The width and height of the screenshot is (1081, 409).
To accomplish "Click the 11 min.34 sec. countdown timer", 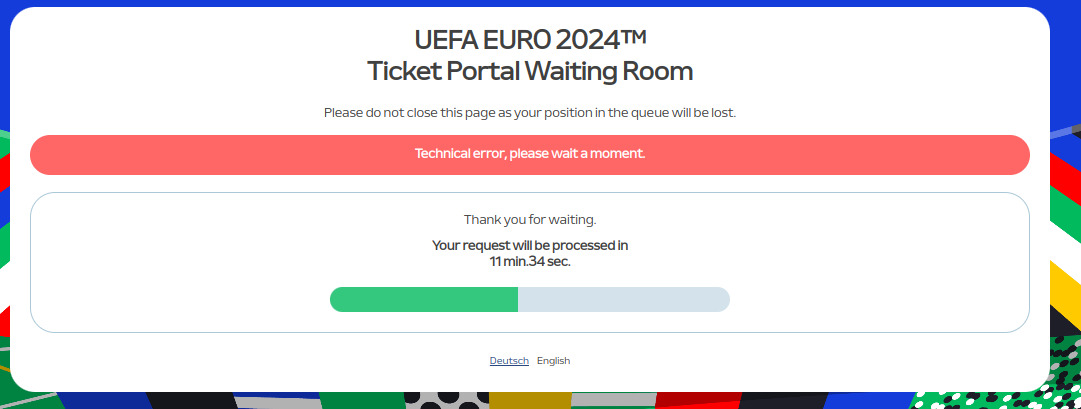I will tap(530, 261).
